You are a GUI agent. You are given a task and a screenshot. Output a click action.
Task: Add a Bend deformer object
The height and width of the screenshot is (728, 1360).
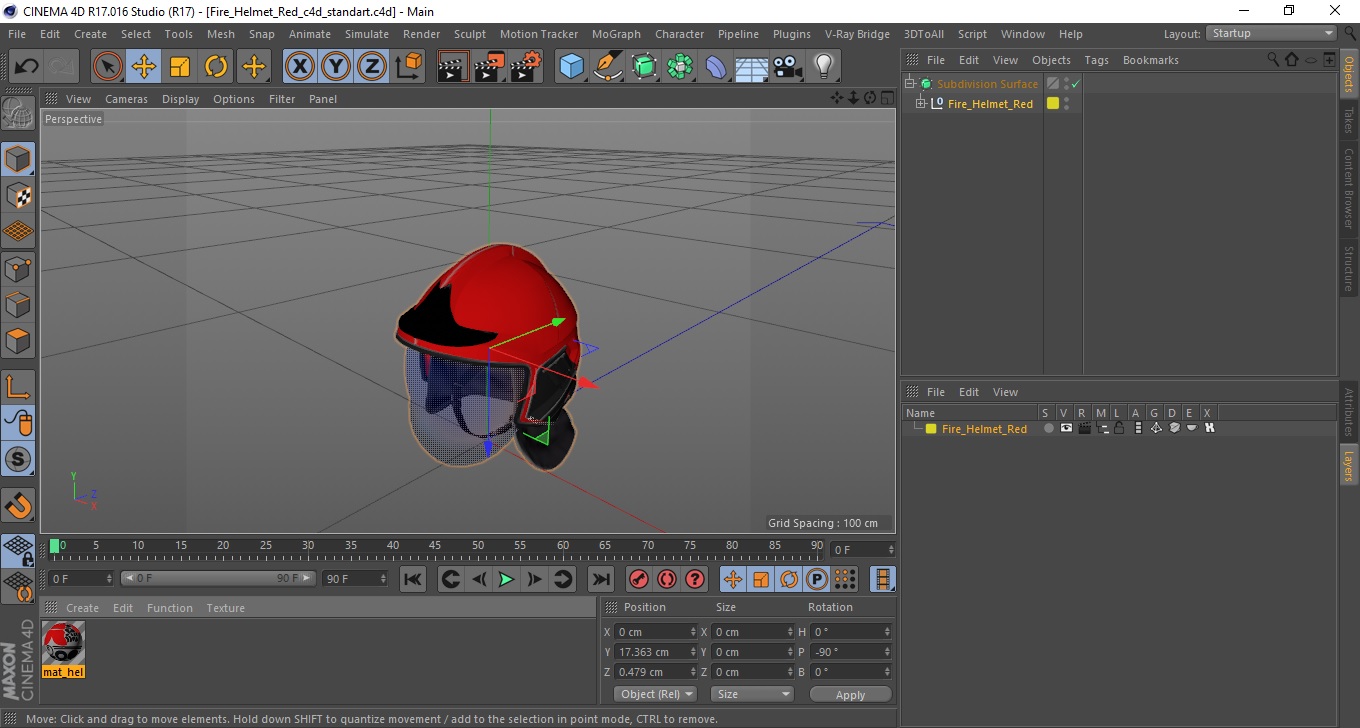tap(716, 67)
